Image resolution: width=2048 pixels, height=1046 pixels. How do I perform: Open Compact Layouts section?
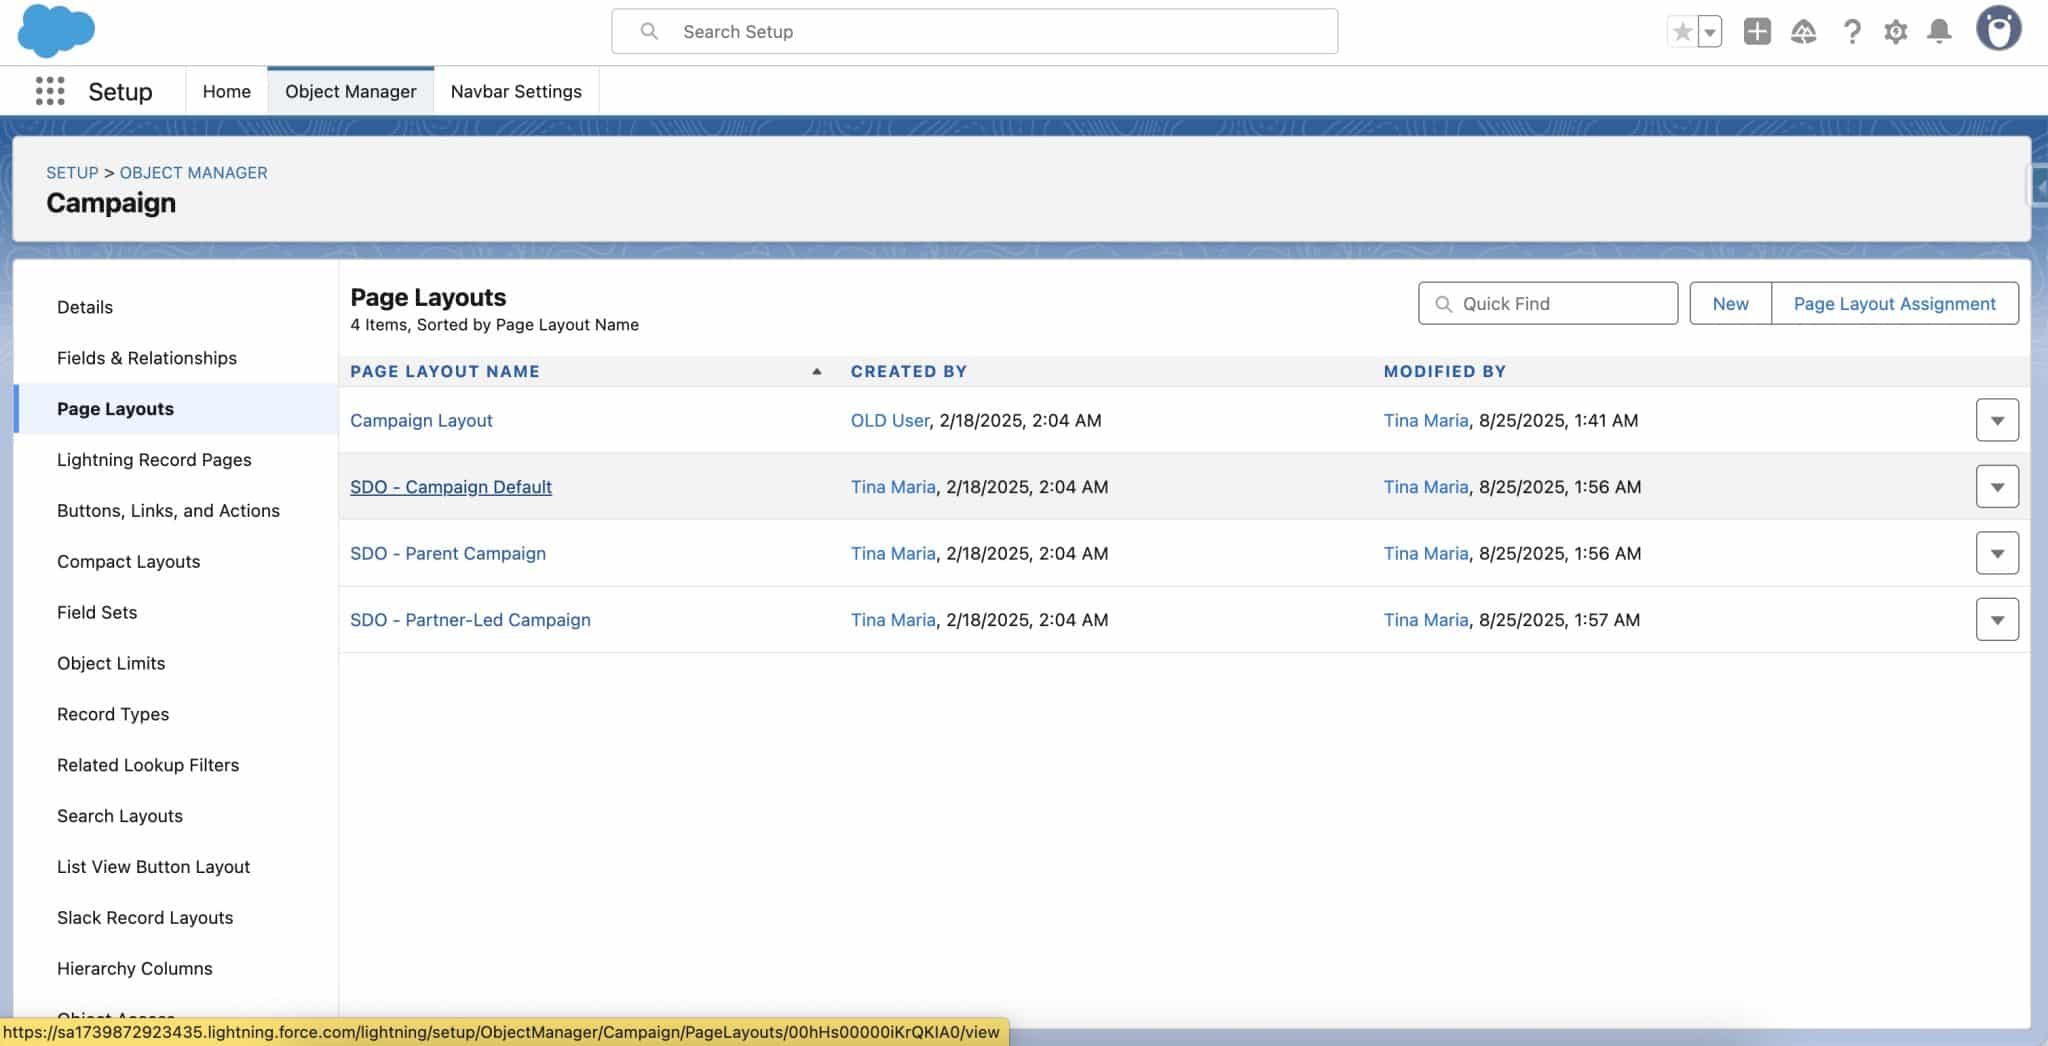tap(128, 562)
